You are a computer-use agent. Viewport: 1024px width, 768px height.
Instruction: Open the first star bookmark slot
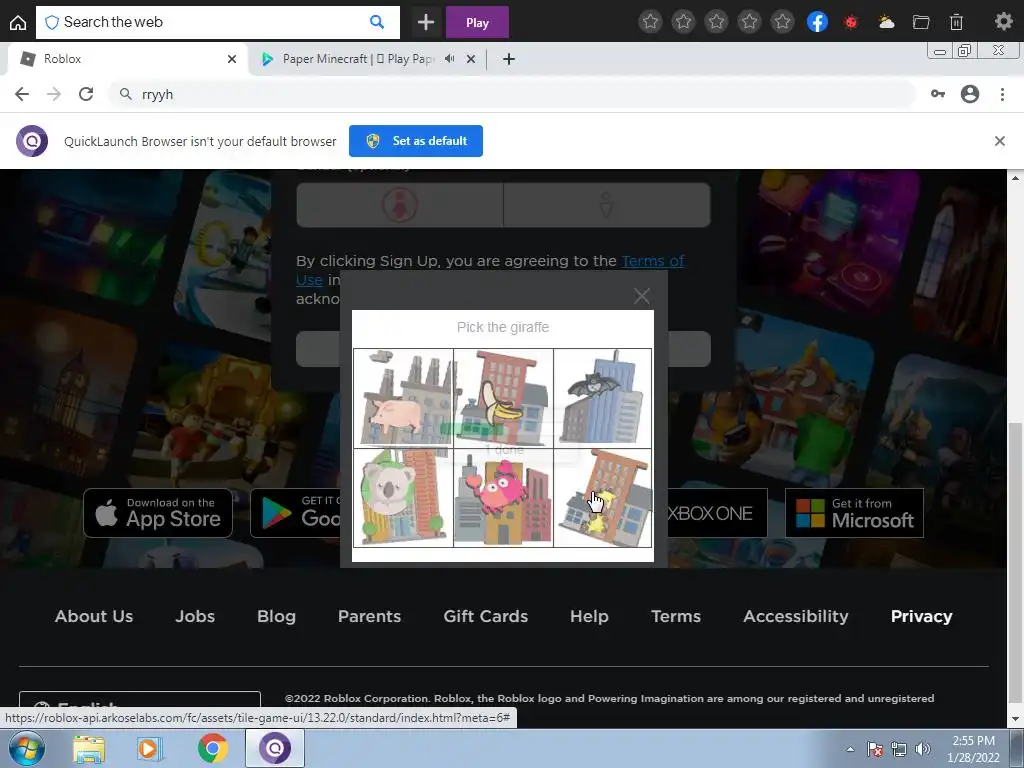[650, 22]
